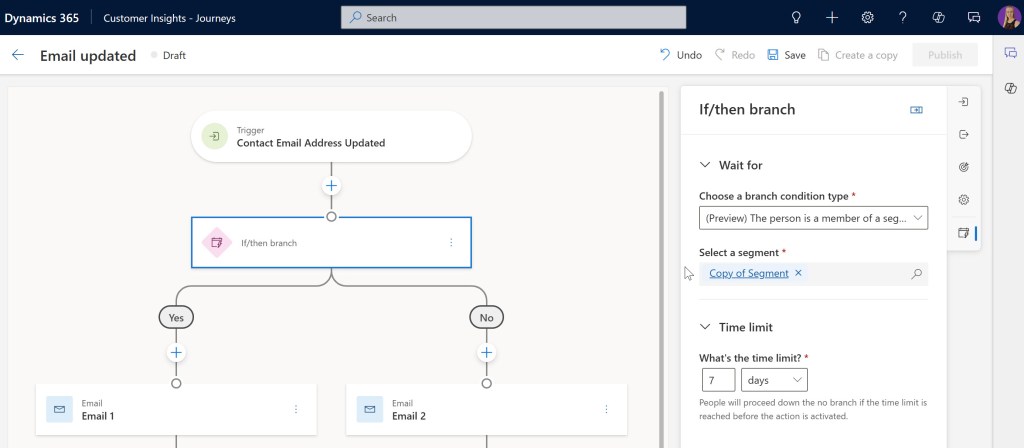Screen dimensions: 1024x448
Task: Open the three-dot menu on Email 1 tile
Action: tap(296, 409)
